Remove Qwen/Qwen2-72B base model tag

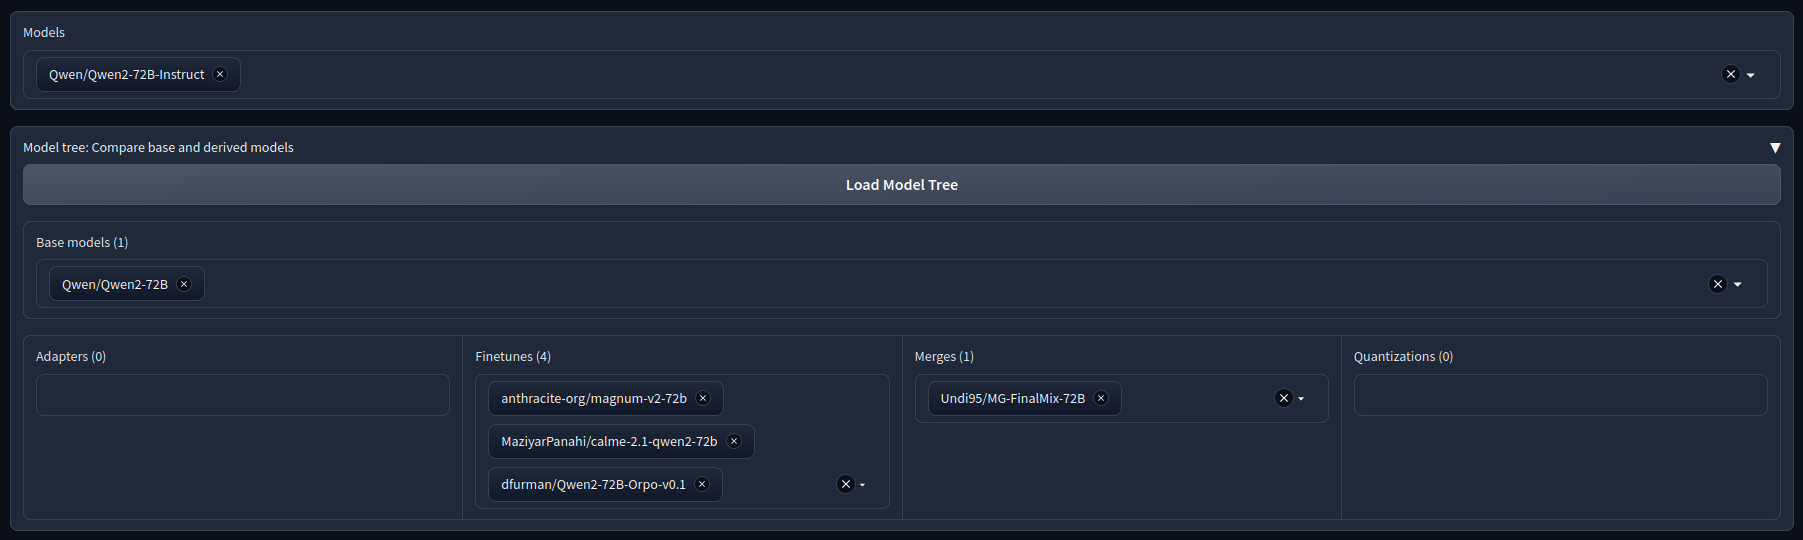[x=184, y=284]
